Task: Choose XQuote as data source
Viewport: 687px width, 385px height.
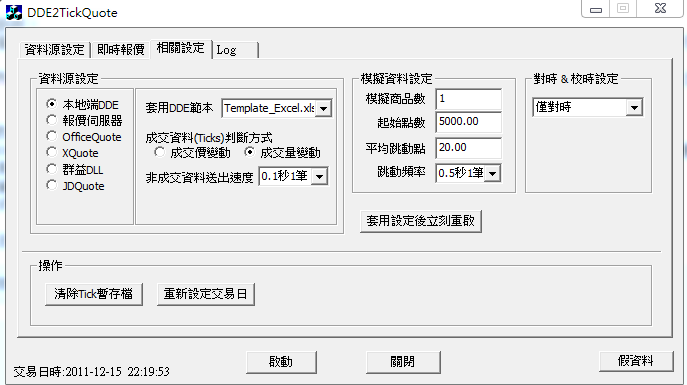Action: [72, 153]
